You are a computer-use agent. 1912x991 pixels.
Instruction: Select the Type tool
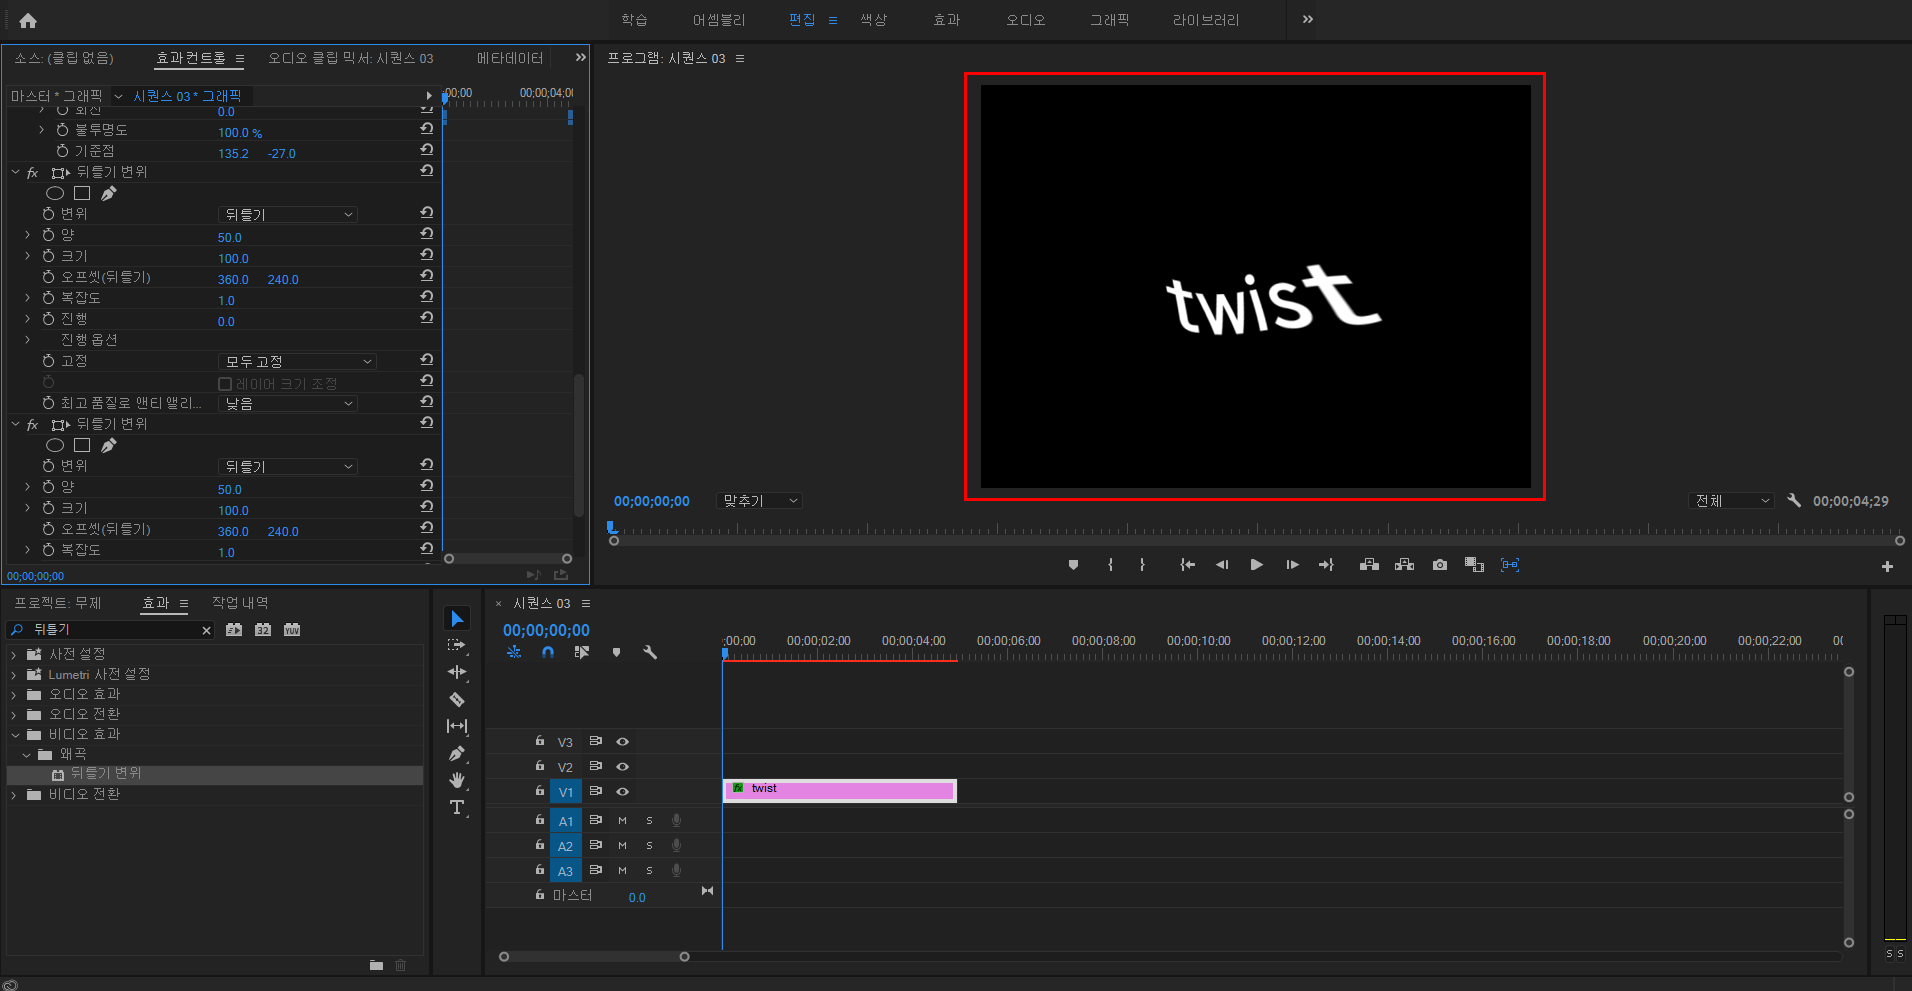pos(457,807)
